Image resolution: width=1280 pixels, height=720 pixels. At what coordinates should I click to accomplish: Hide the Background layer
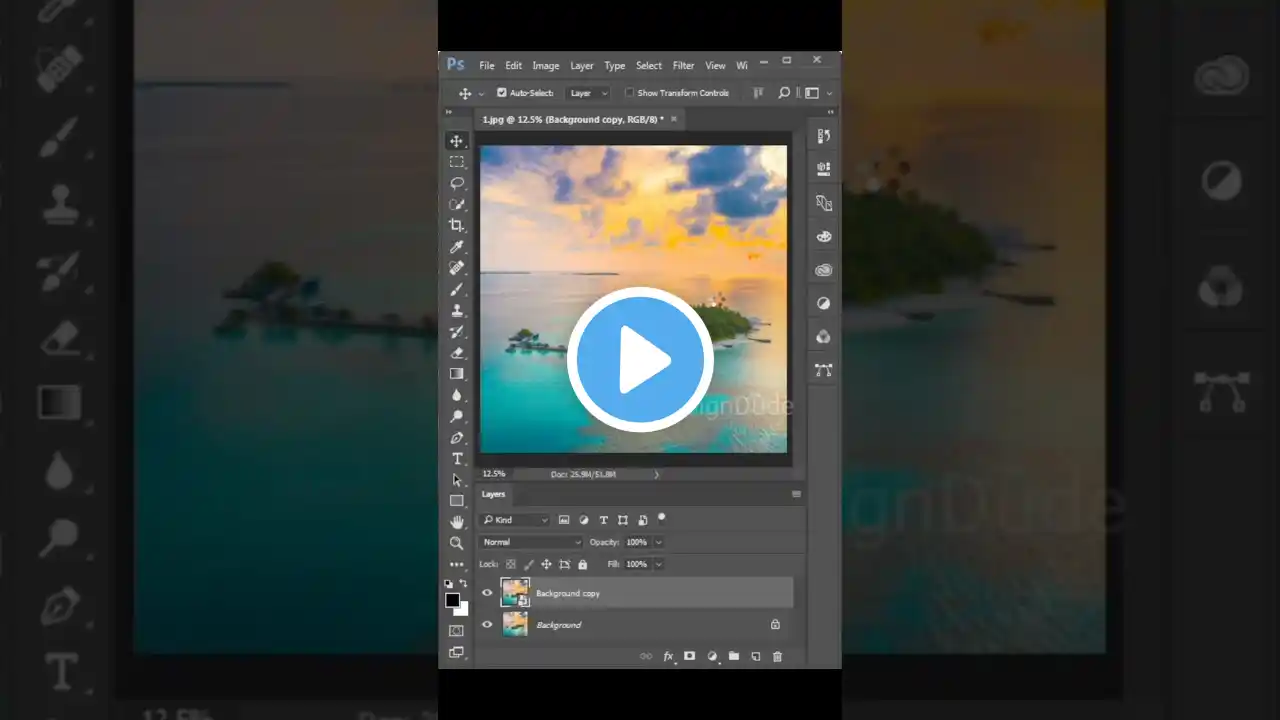[487, 625]
